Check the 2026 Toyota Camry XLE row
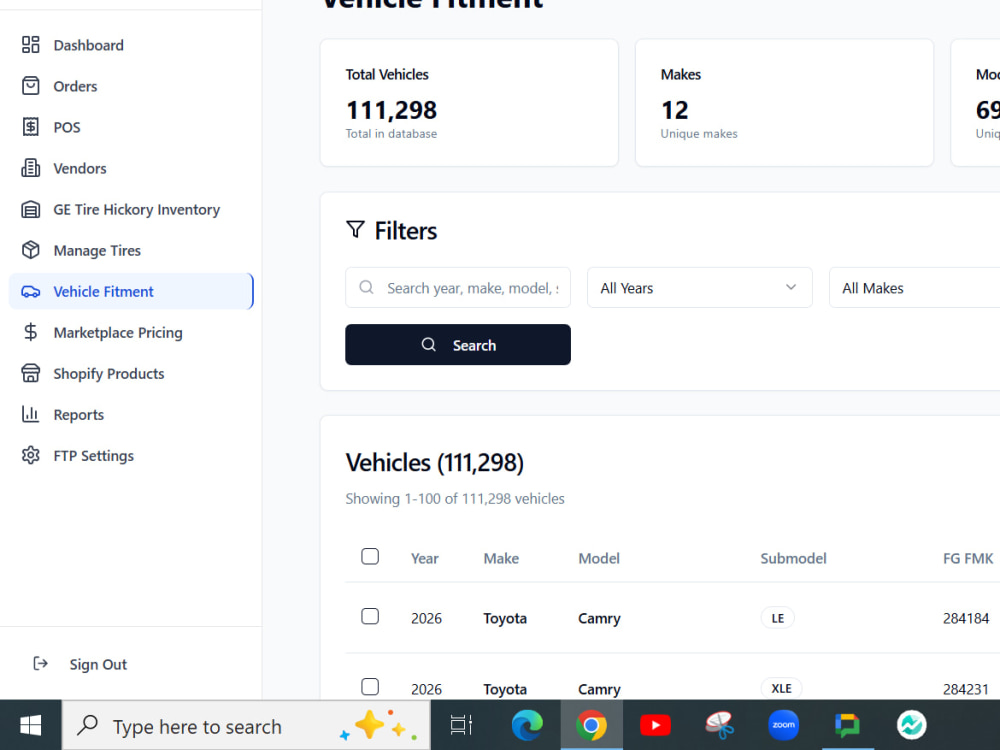The width and height of the screenshot is (1000, 750). tap(370, 687)
